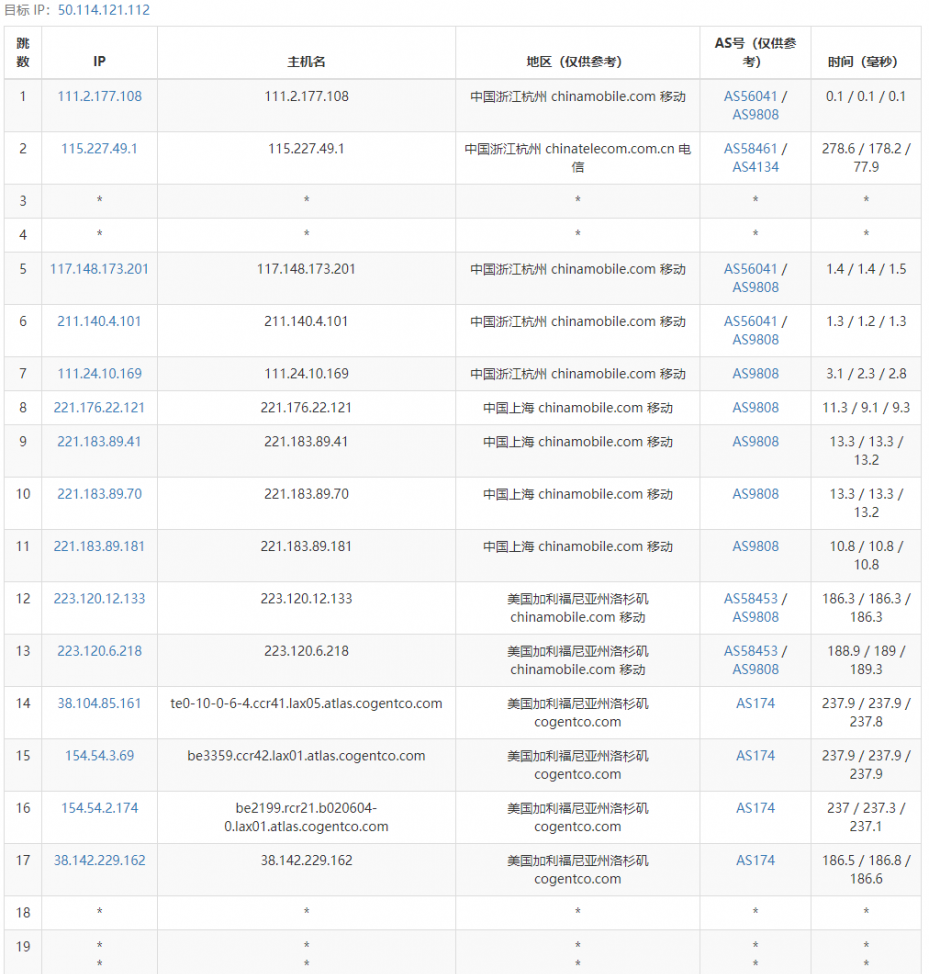Click AS174 link in hop 17 row
This screenshot has height=974, width=929.
point(755,860)
